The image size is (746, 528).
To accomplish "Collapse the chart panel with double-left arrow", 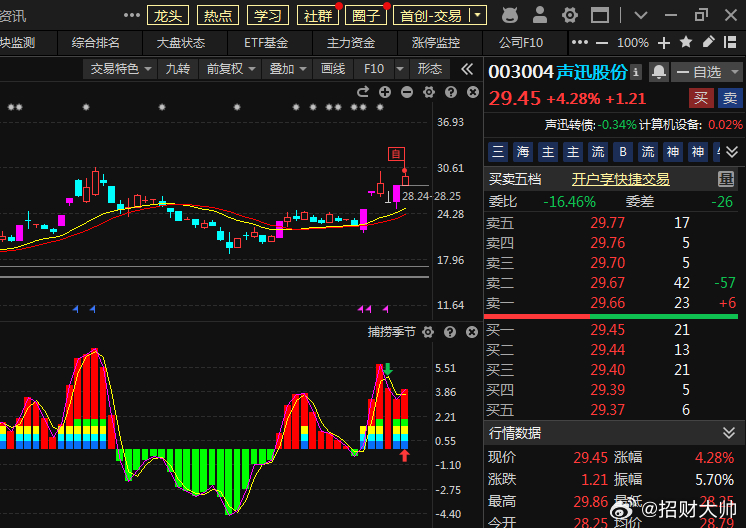I will (467, 69).
